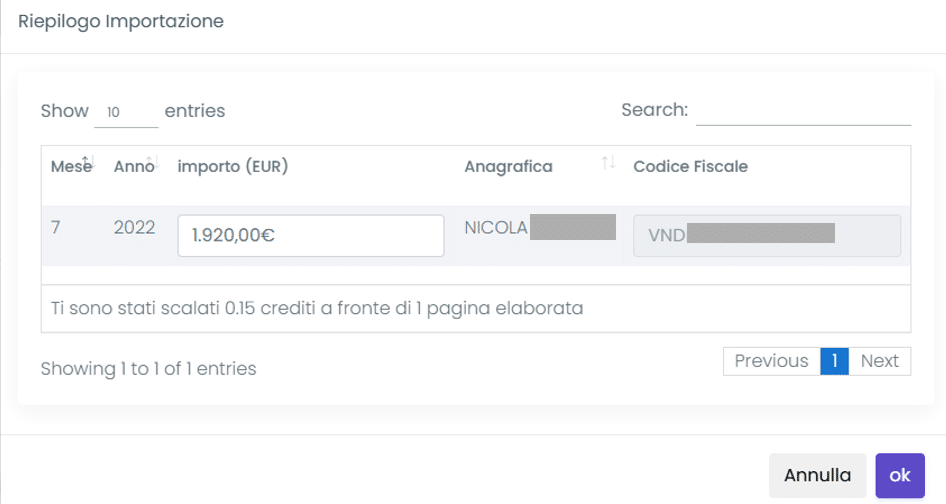Screen dimensions: 946x504
Task: Click the Anno header label
Action: pos(134,167)
